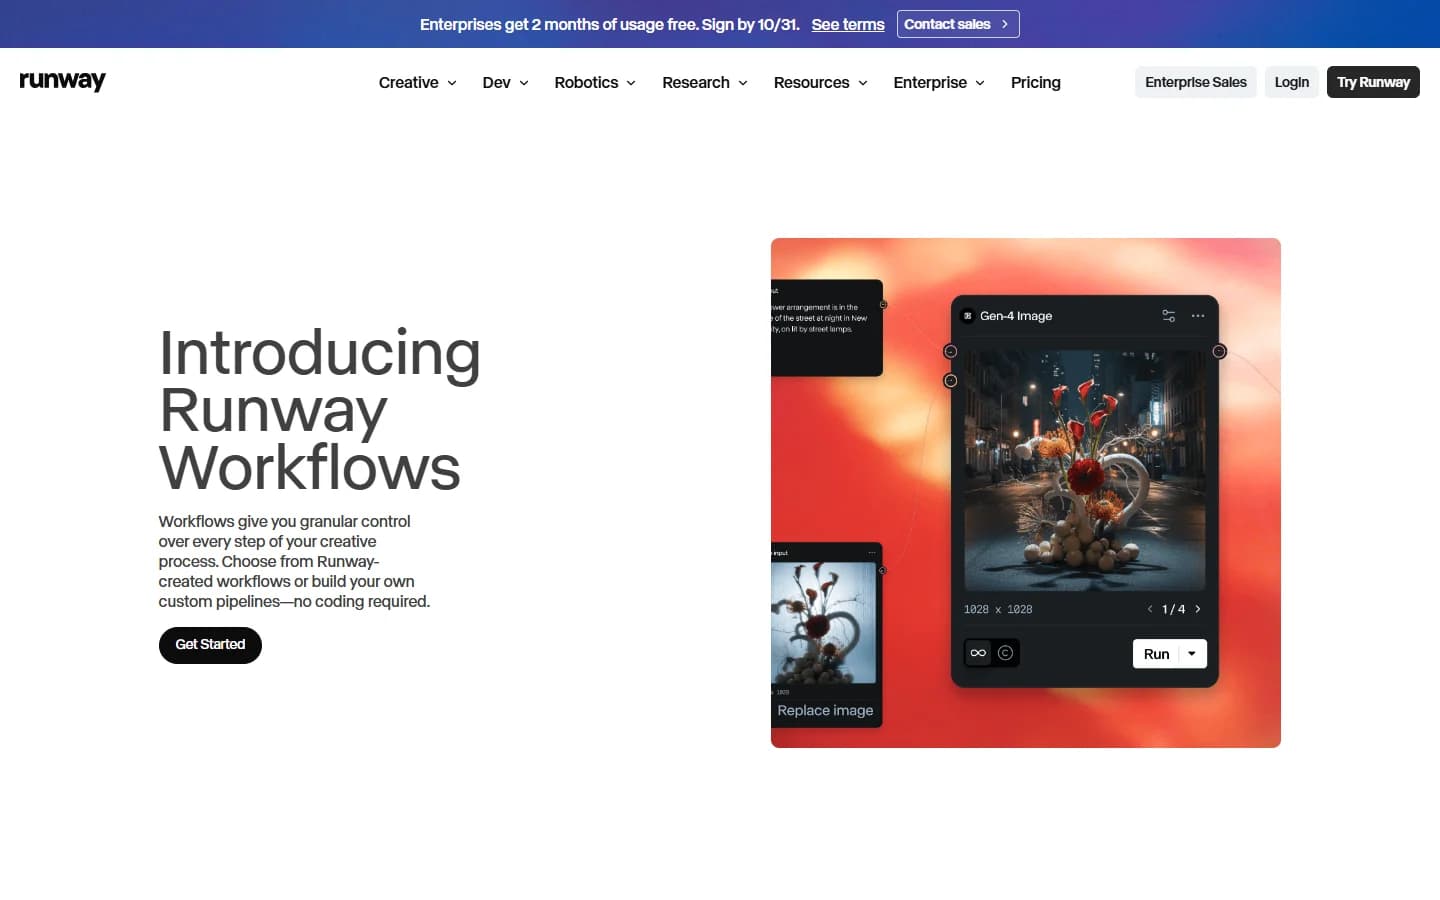The image size is (1440, 900).
Task: Go to previous generated image arrow
Action: tap(1150, 609)
